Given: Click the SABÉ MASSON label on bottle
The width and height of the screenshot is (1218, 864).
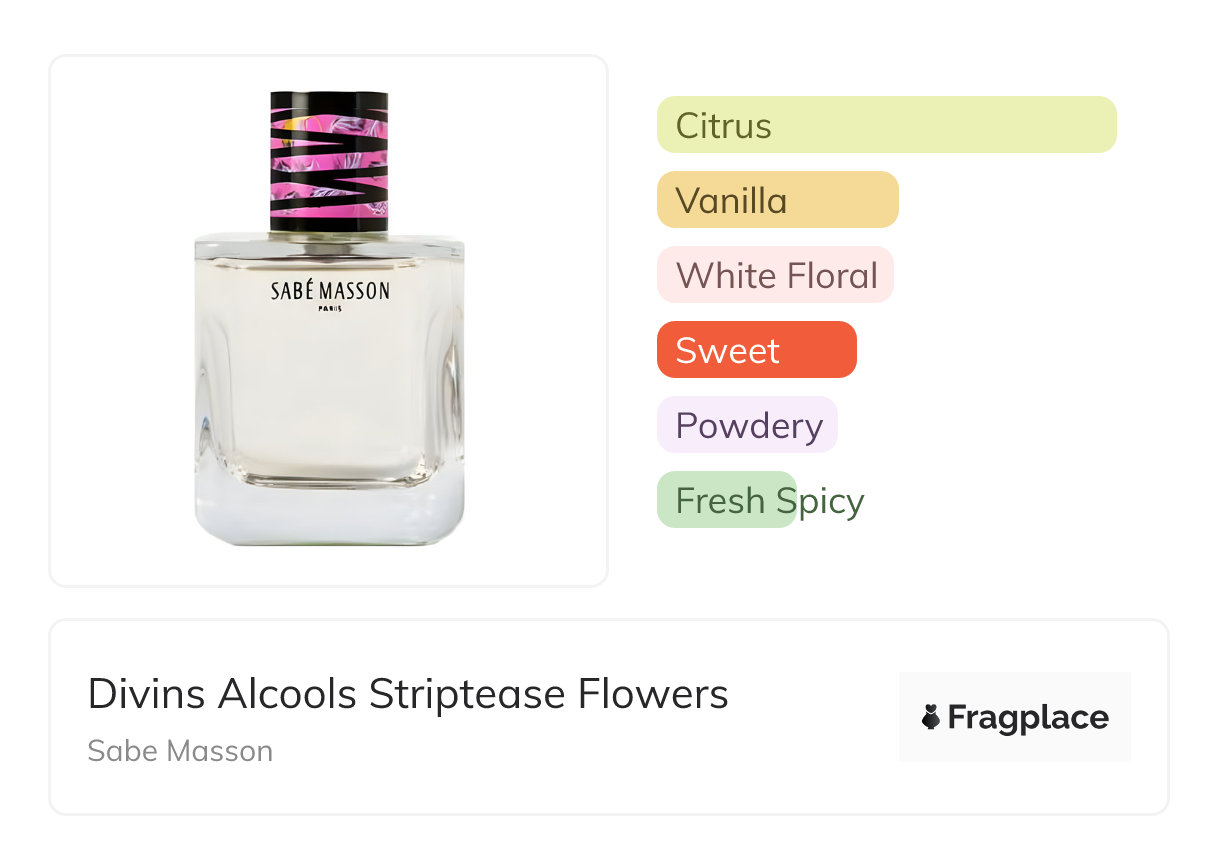Looking at the screenshot, I should pos(330,291).
